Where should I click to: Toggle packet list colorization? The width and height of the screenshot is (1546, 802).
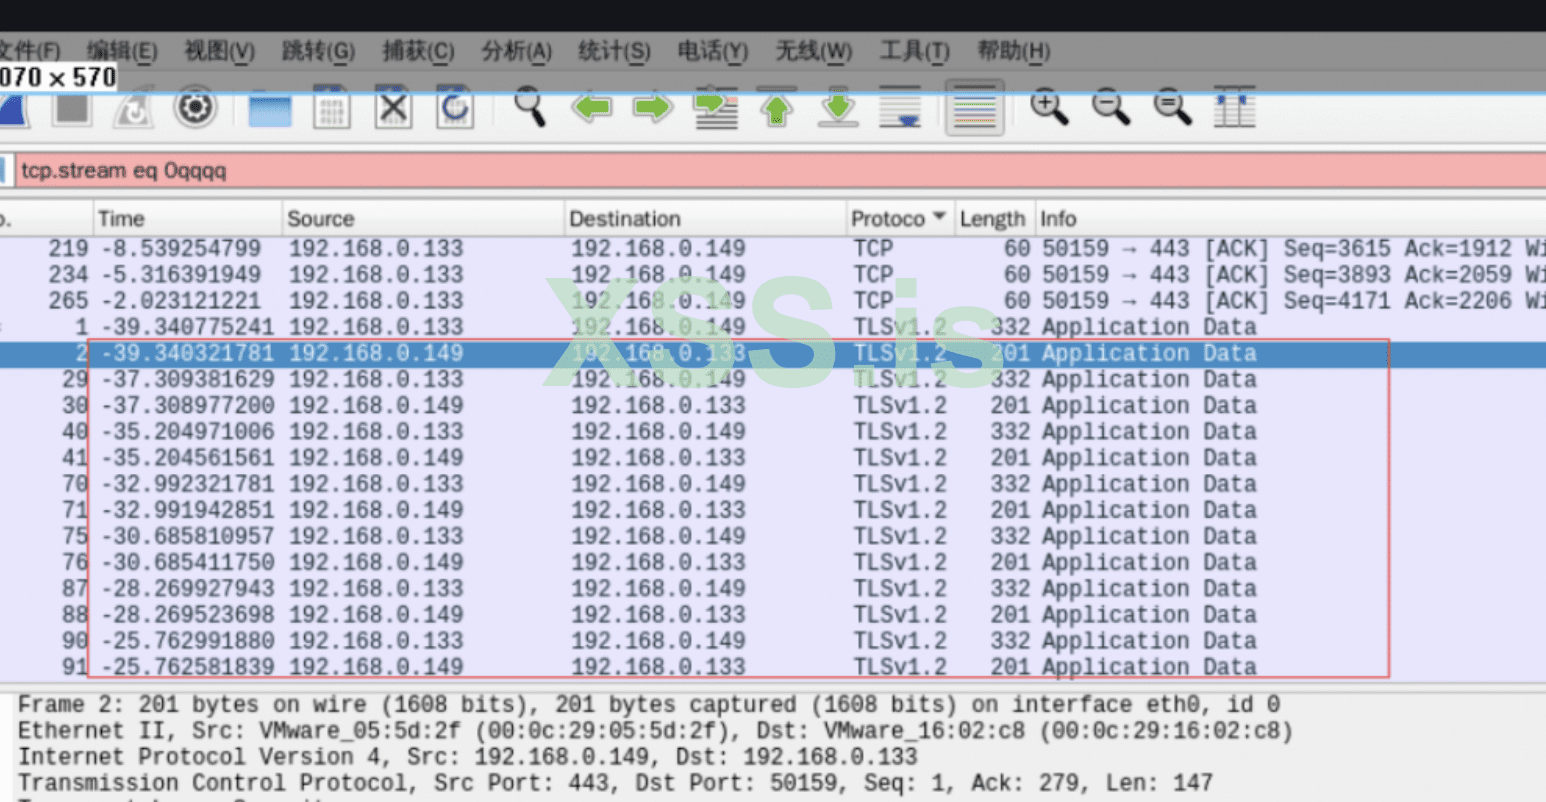975,108
